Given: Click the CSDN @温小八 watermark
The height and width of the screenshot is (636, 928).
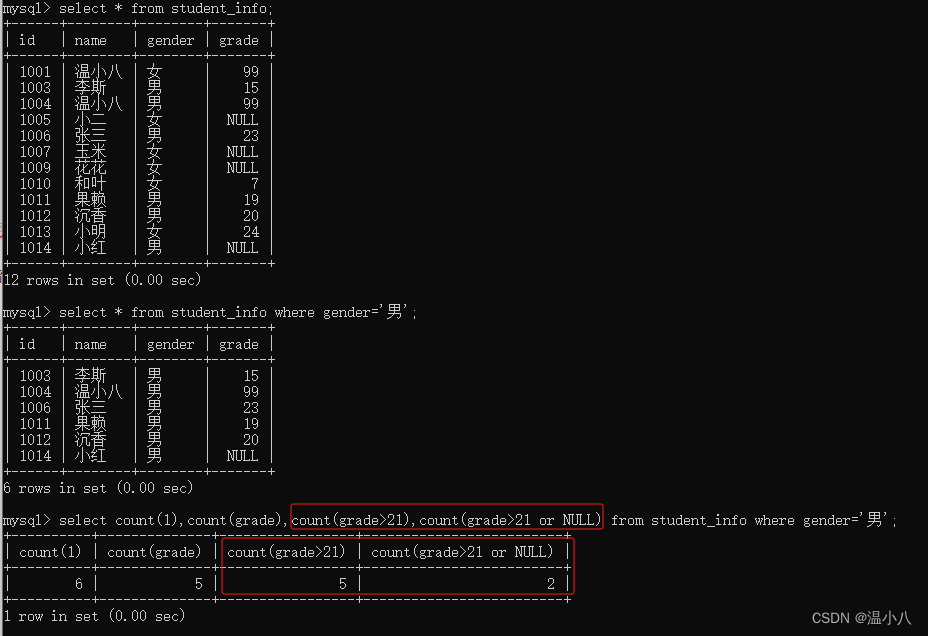Looking at the screenshot, I should pos(861,618).
